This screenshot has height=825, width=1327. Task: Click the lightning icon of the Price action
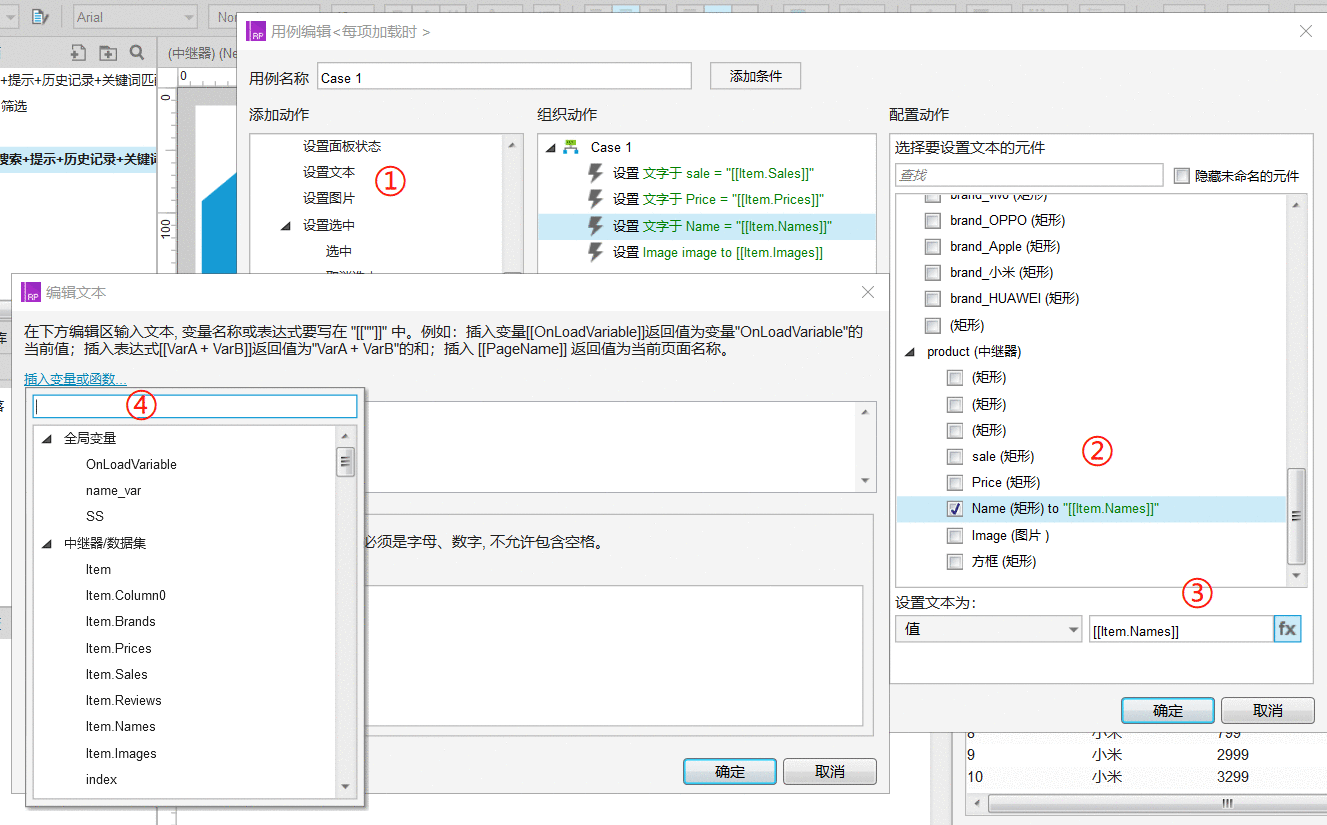595,199
